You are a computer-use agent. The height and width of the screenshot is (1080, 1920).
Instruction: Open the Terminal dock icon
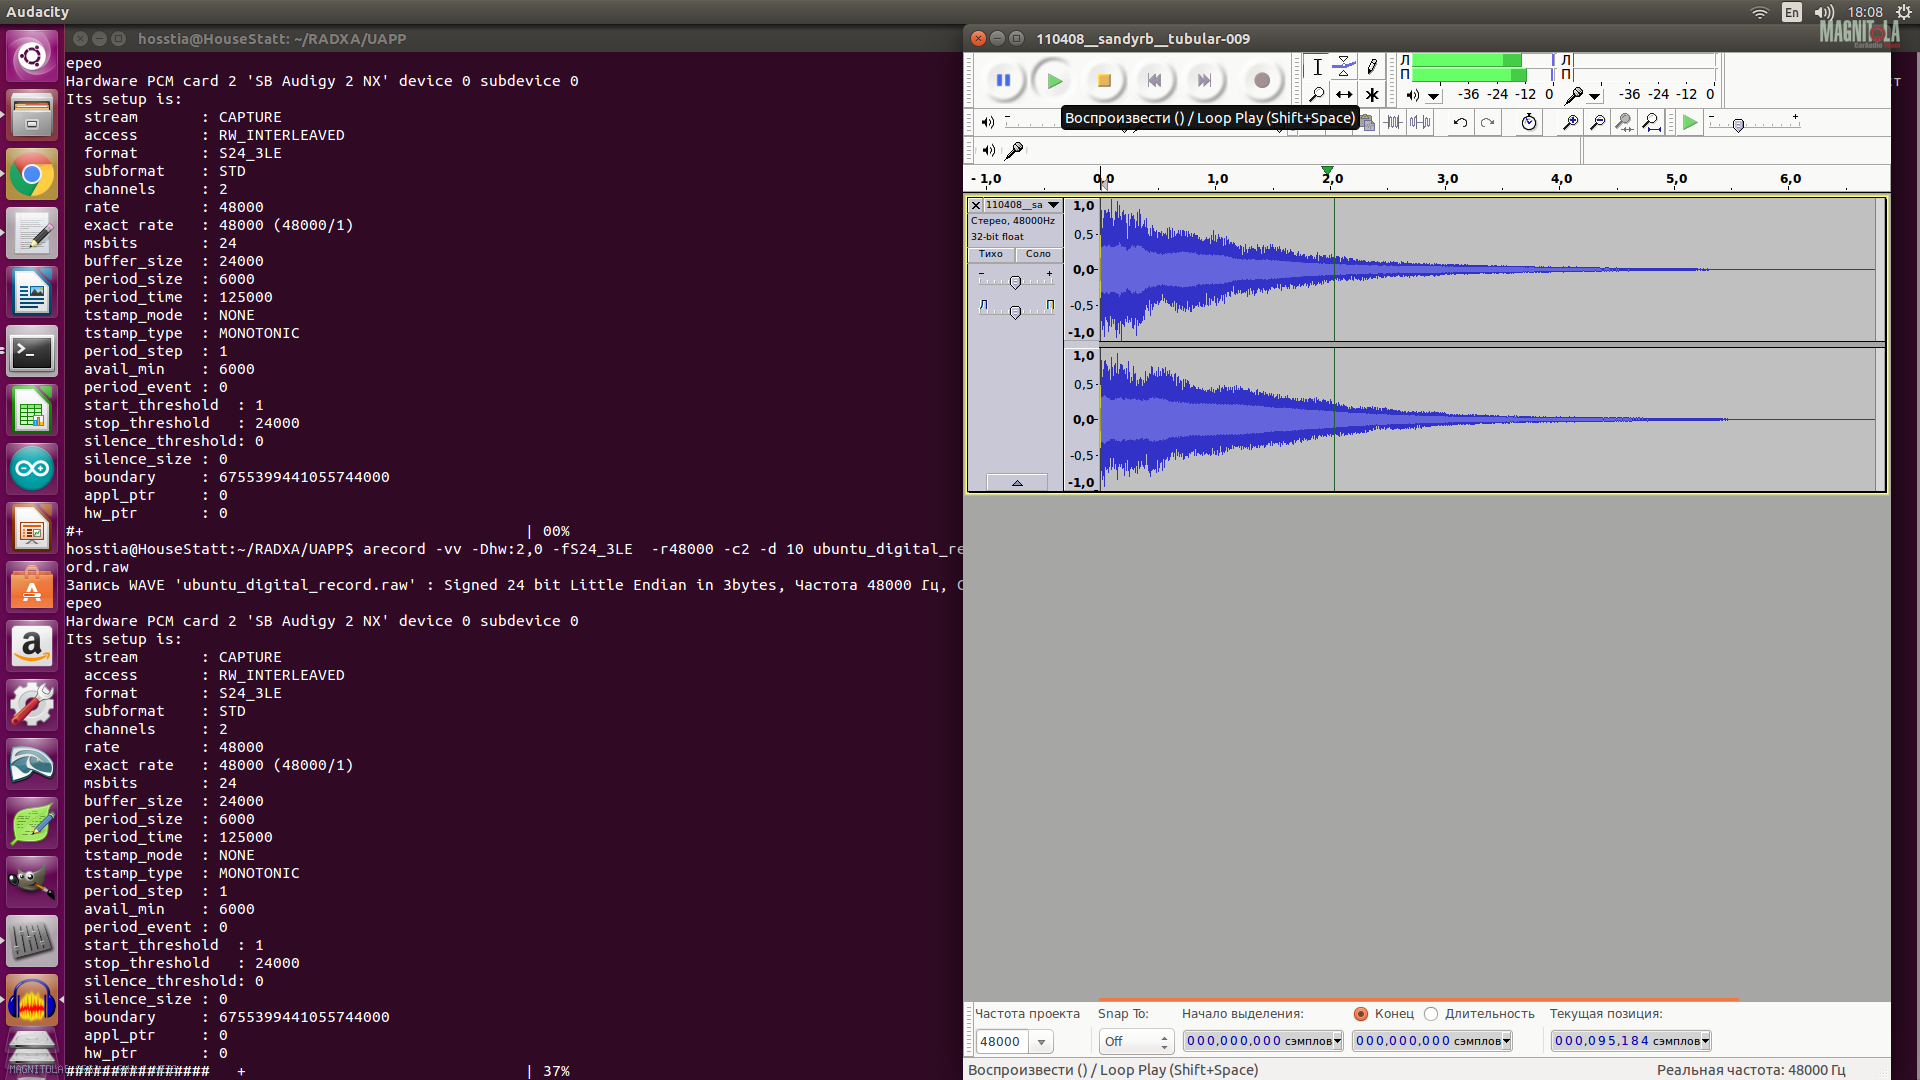32,352
